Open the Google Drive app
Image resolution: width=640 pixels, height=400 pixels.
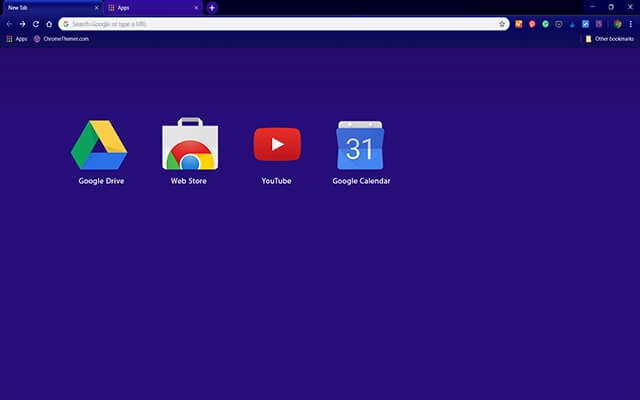pos(99,144)
